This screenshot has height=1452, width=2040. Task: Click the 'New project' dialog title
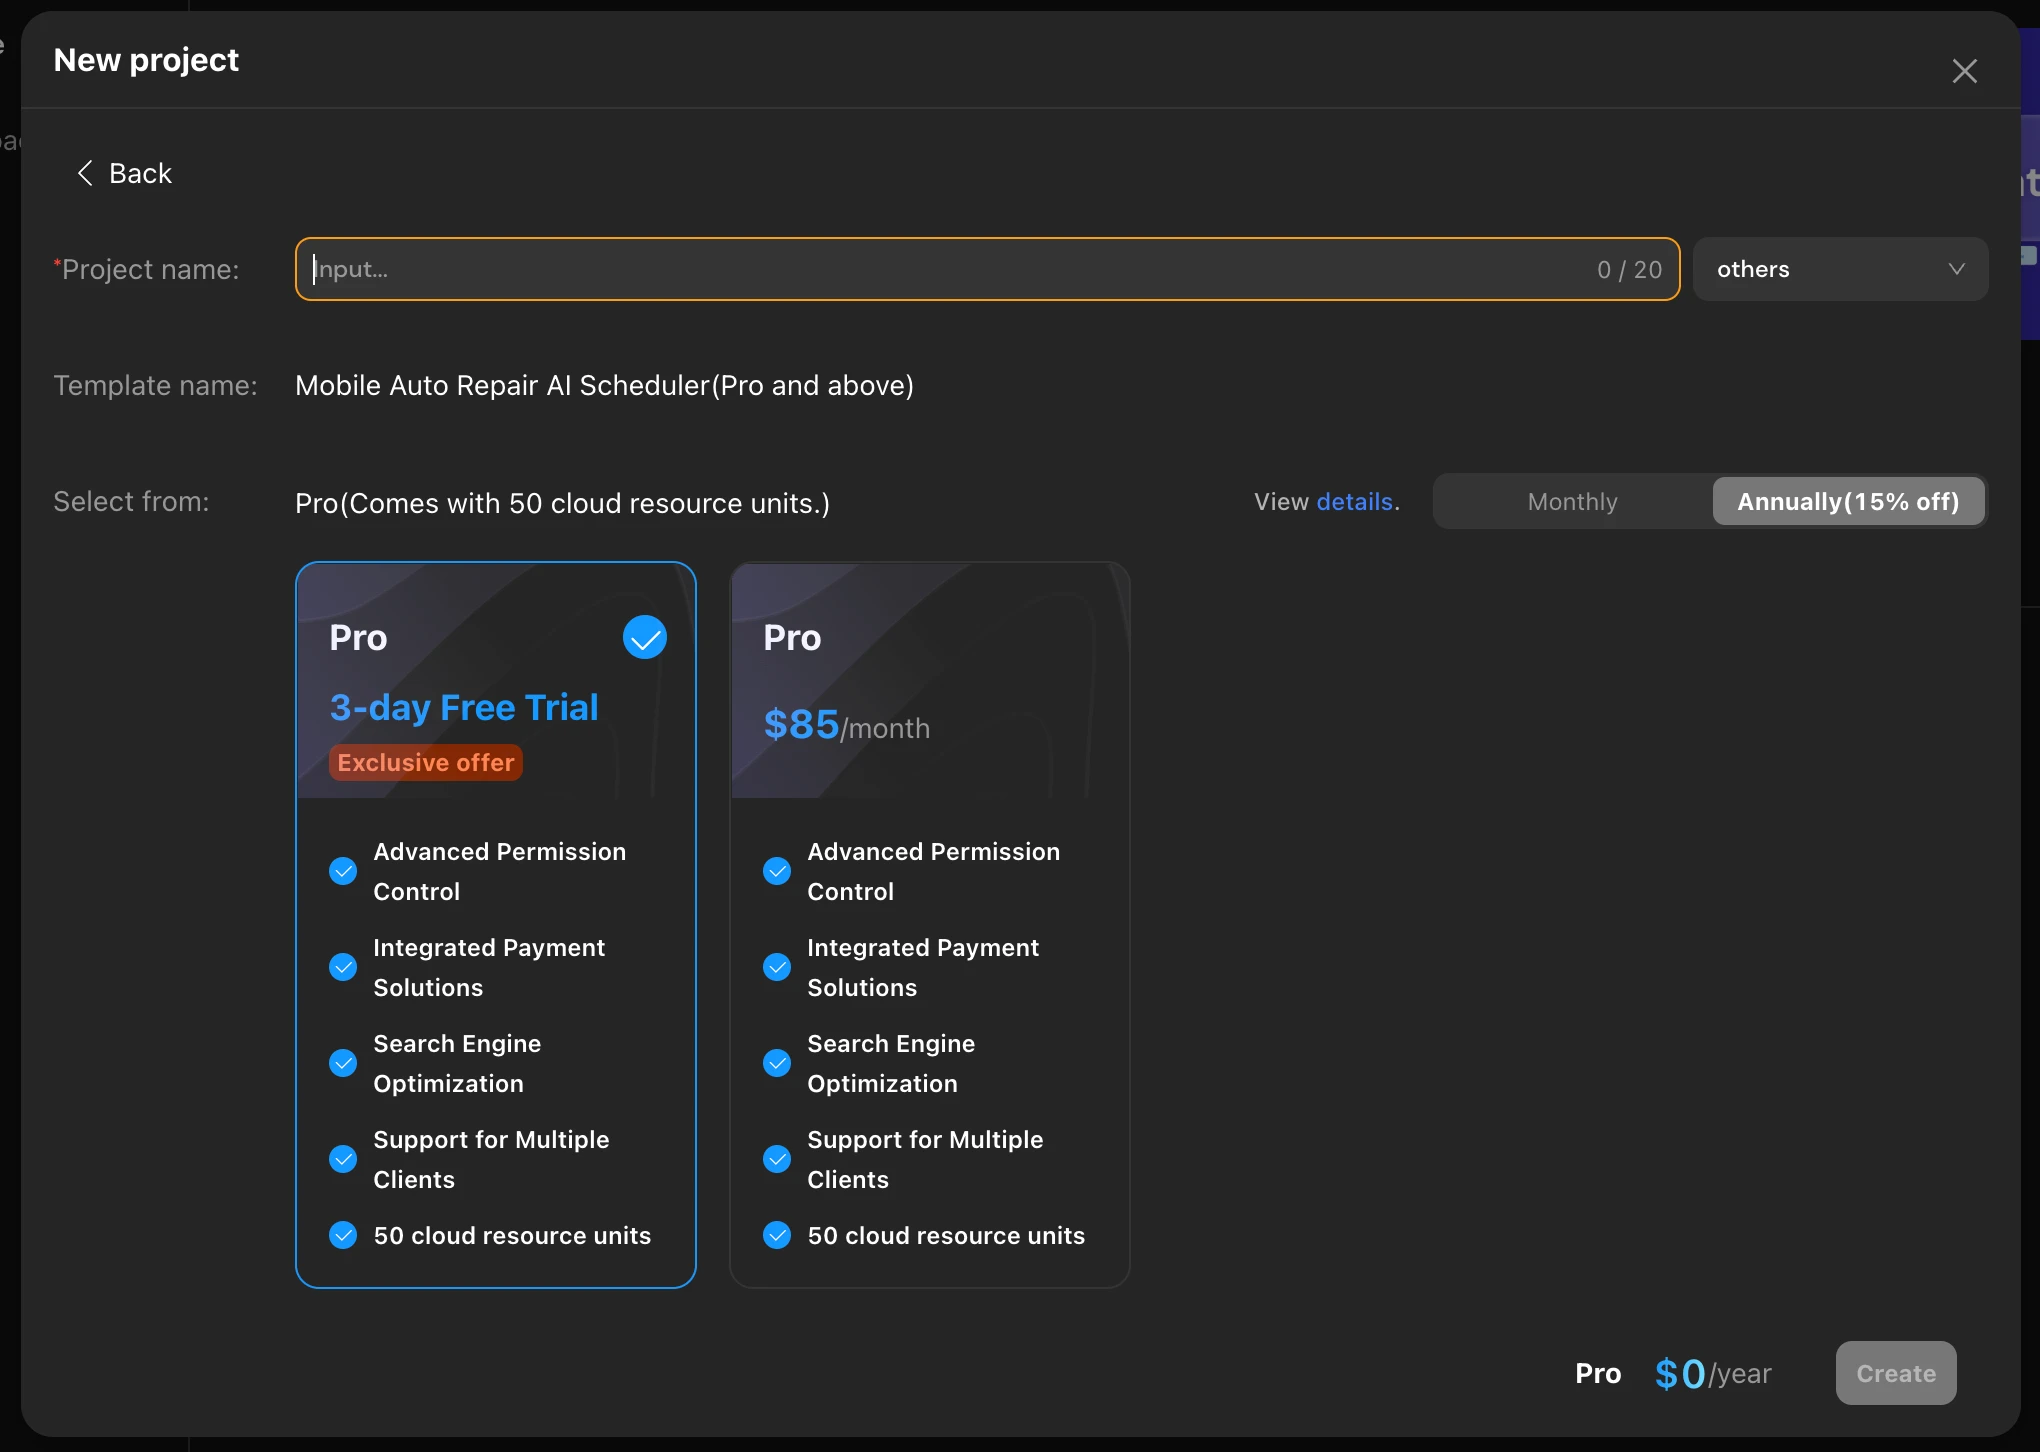coord(146,60)
